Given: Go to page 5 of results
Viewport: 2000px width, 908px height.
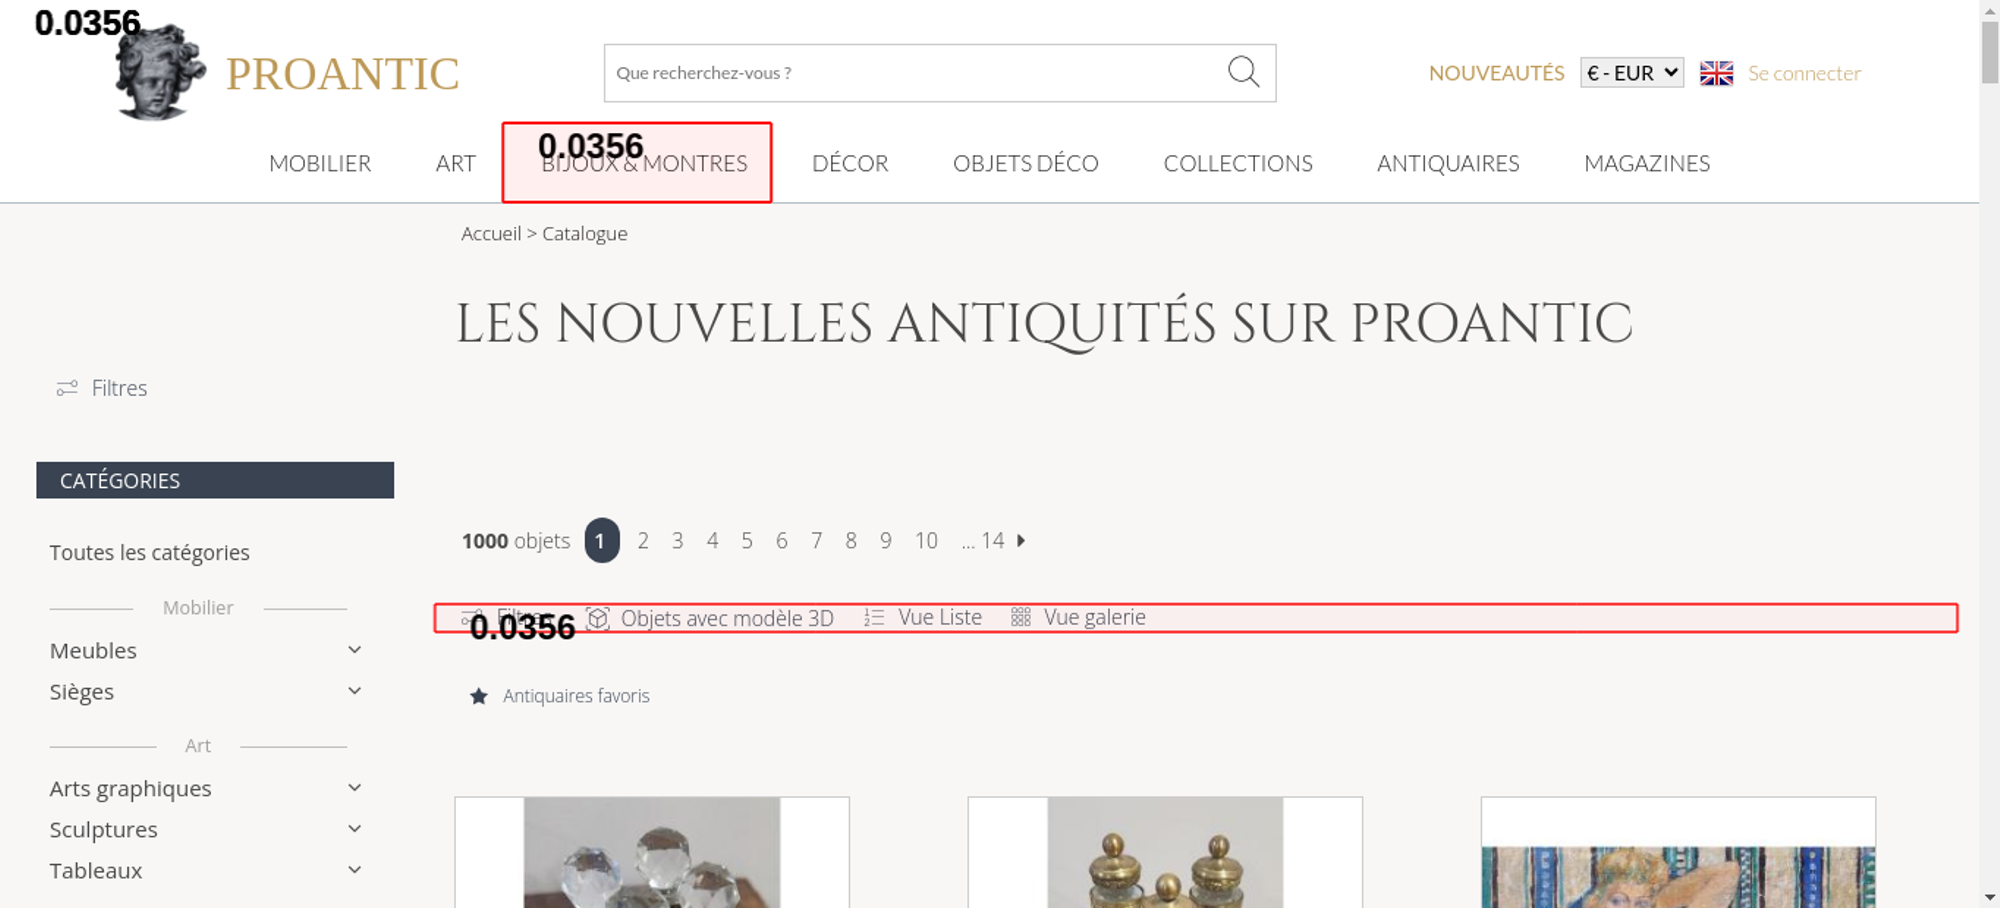Looking at the screenshot, I should pyautogui.click(x=747, y=541).
